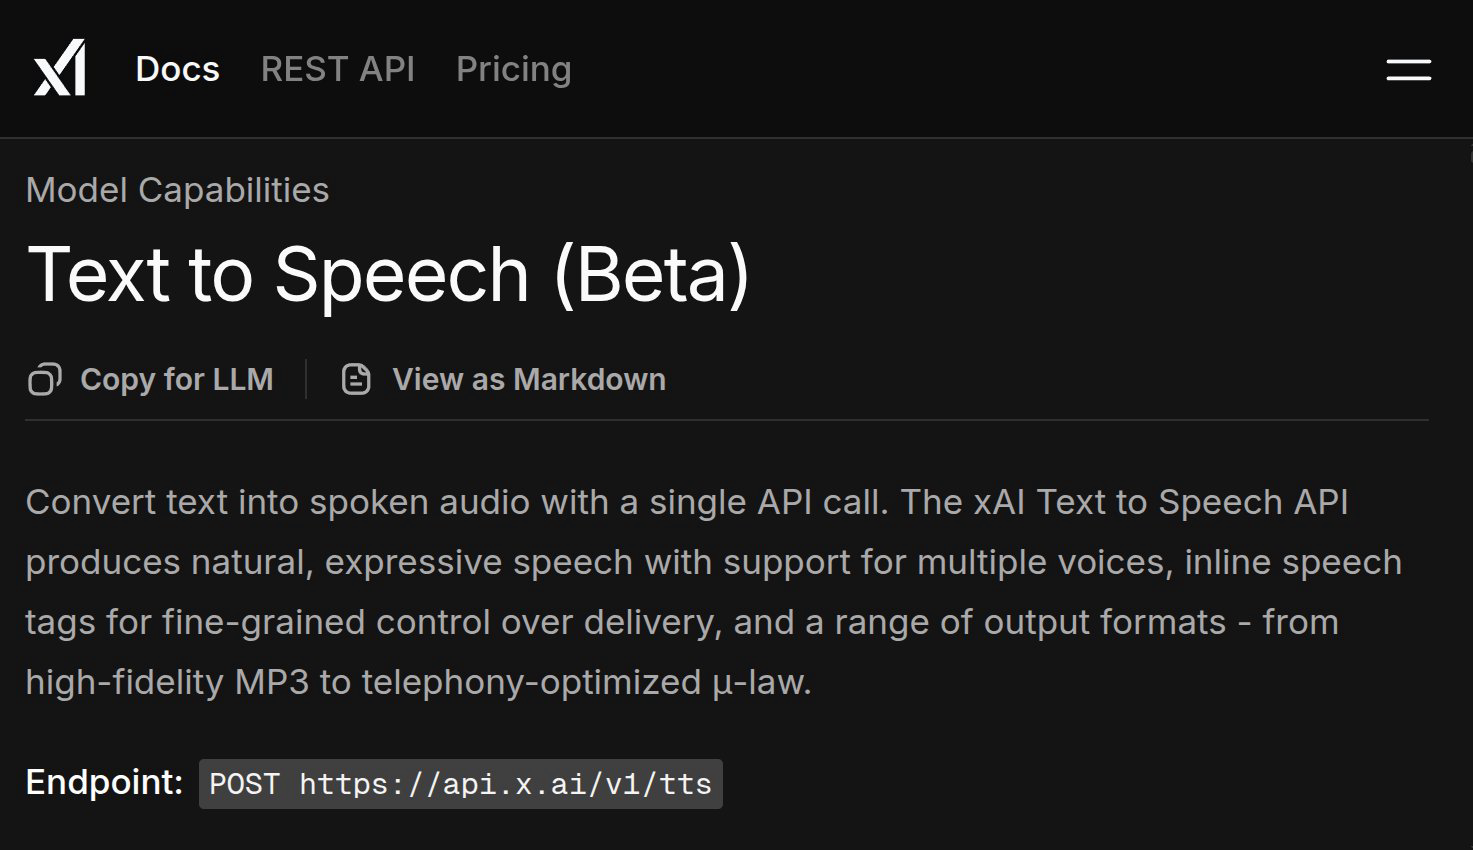The width and height of the screenshot is (1473, 850).
Task: Click the bold Endpoint label
Action: 104,782
